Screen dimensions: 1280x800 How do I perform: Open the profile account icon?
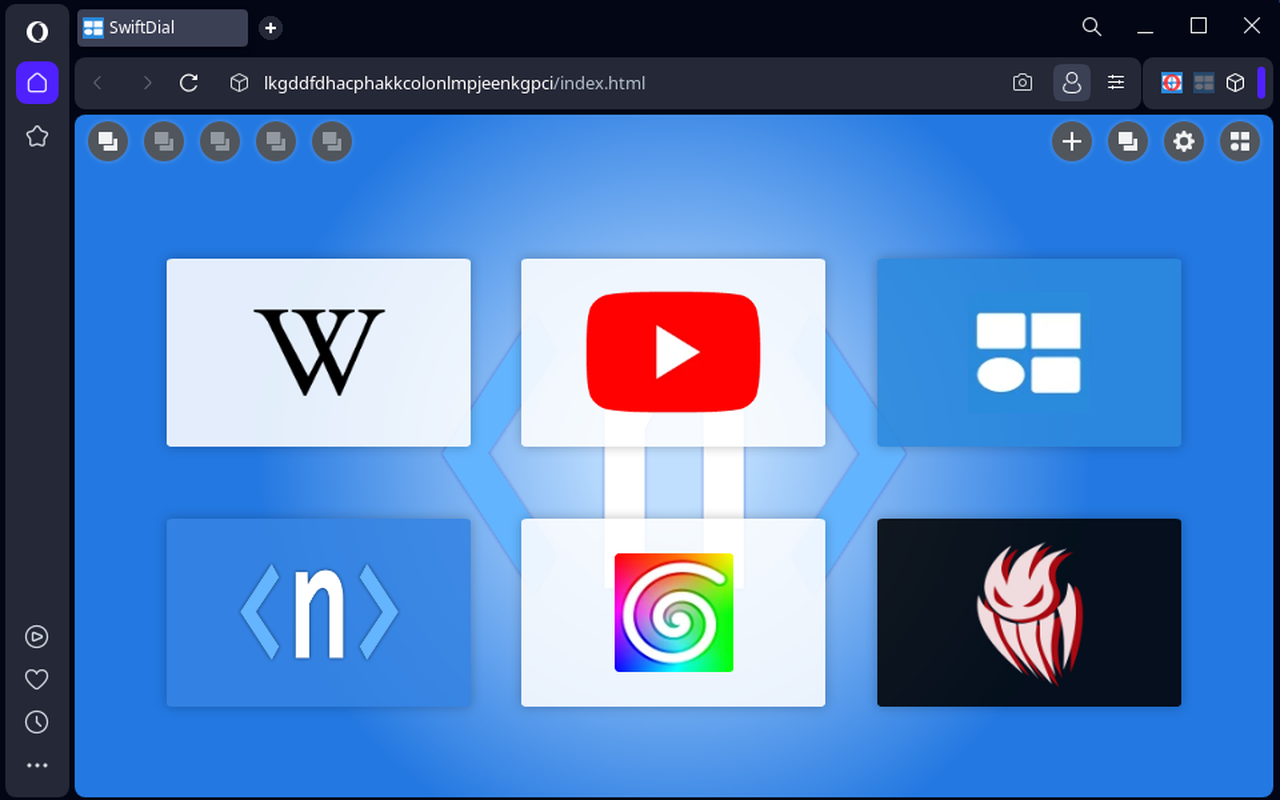[1072, 83]
